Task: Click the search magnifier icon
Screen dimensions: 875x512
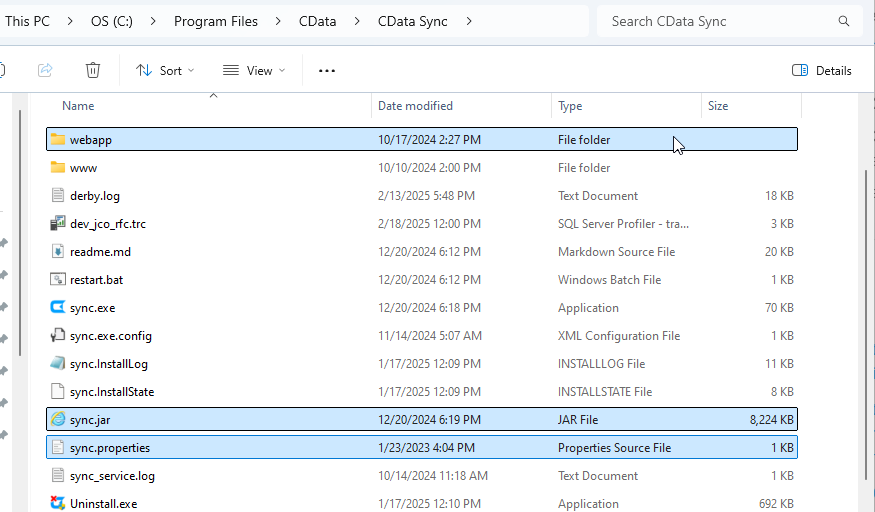Action: (845, 21)
